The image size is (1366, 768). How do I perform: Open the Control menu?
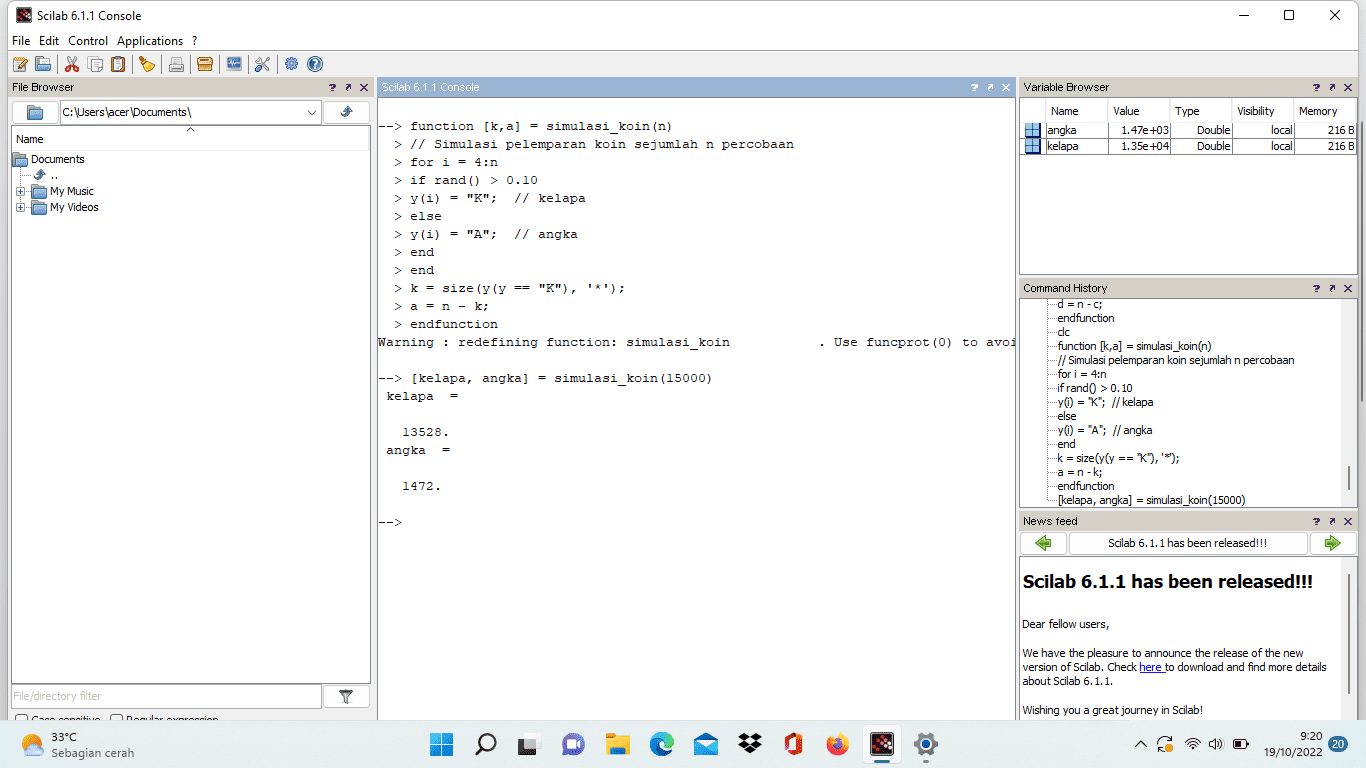[x=88, y=41]
